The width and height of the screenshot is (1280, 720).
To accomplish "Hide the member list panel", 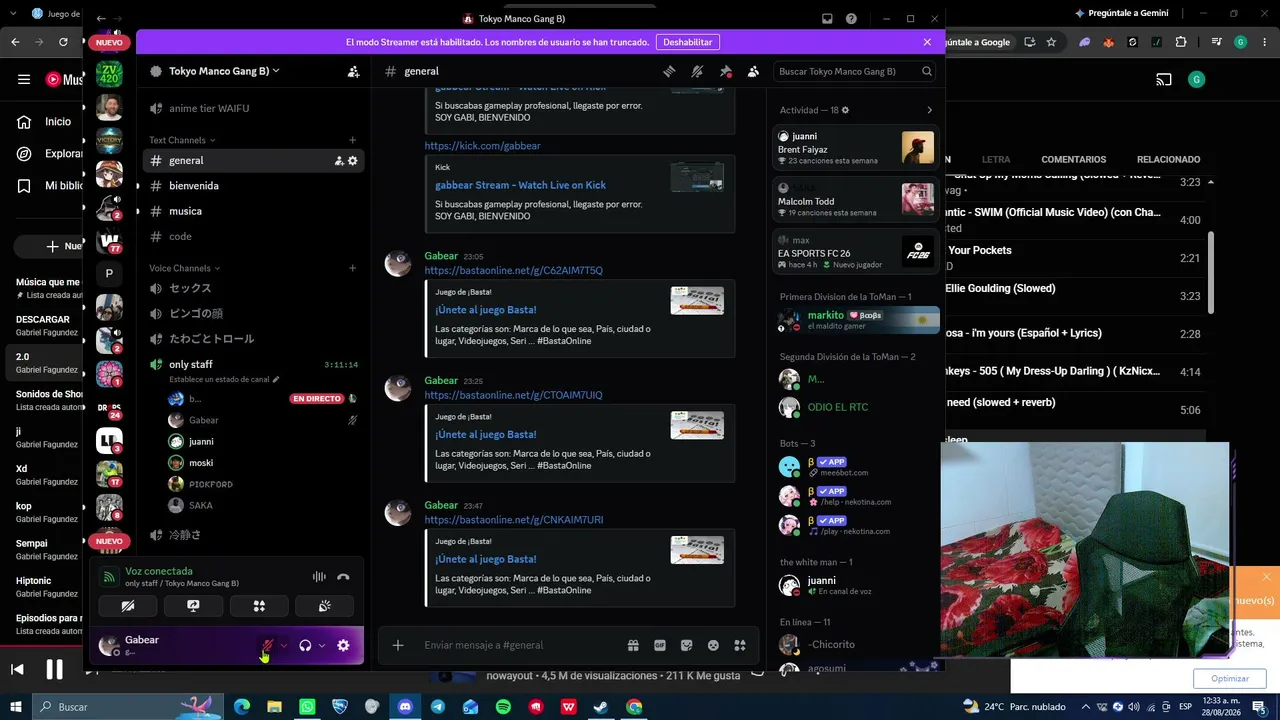I will [x=753, y=71].
